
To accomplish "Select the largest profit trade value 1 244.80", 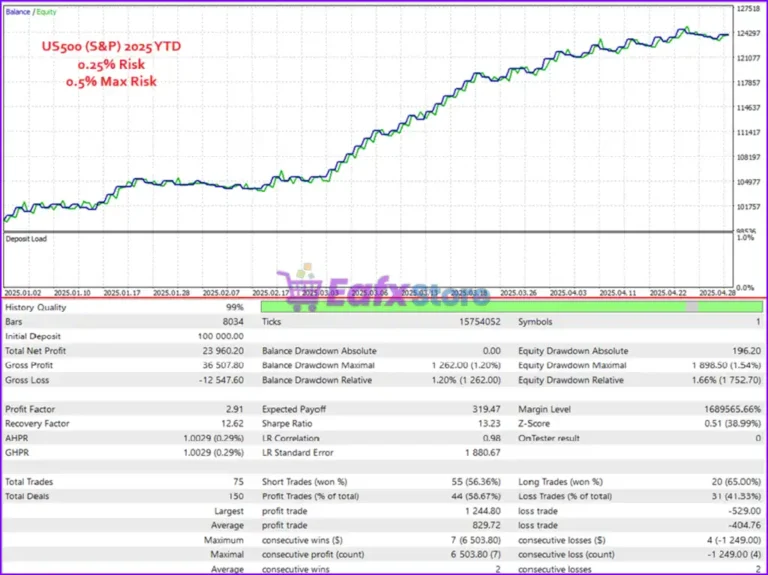I will (x=483, y=511).
